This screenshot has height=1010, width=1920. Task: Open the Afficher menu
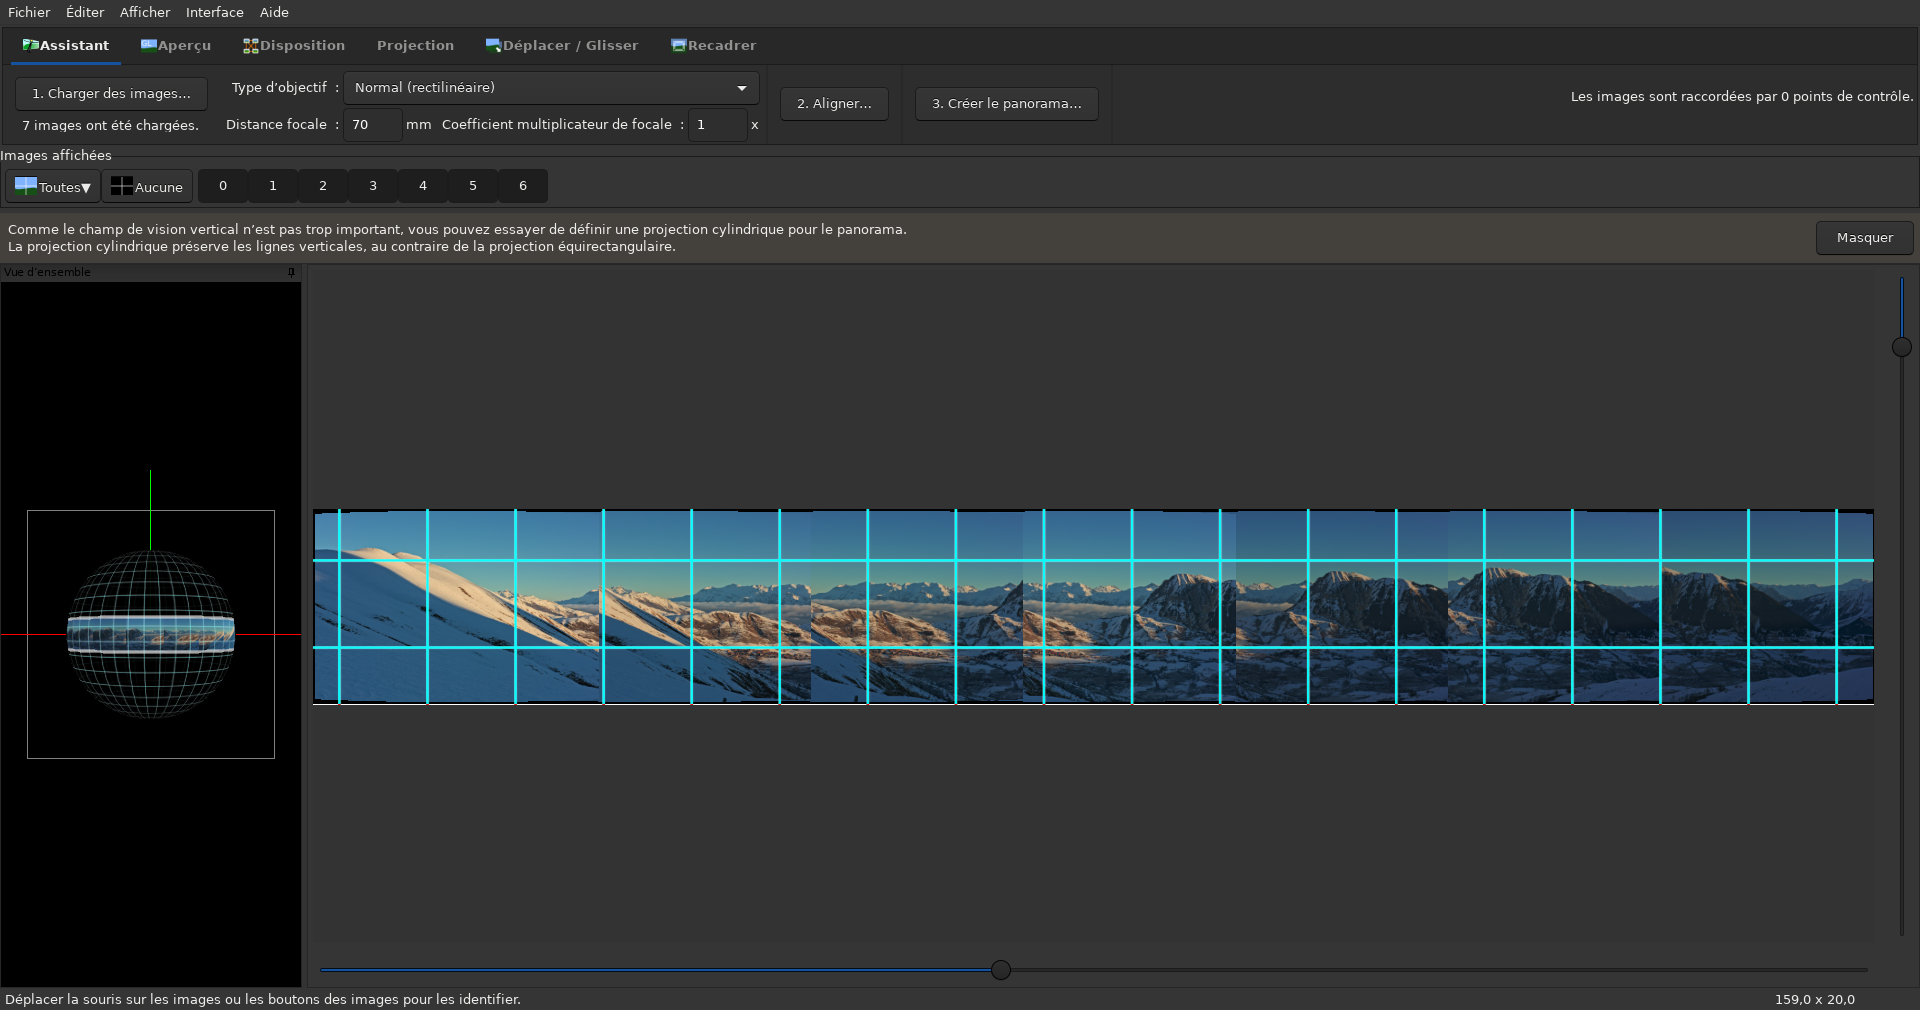click(x=145, y=12)
